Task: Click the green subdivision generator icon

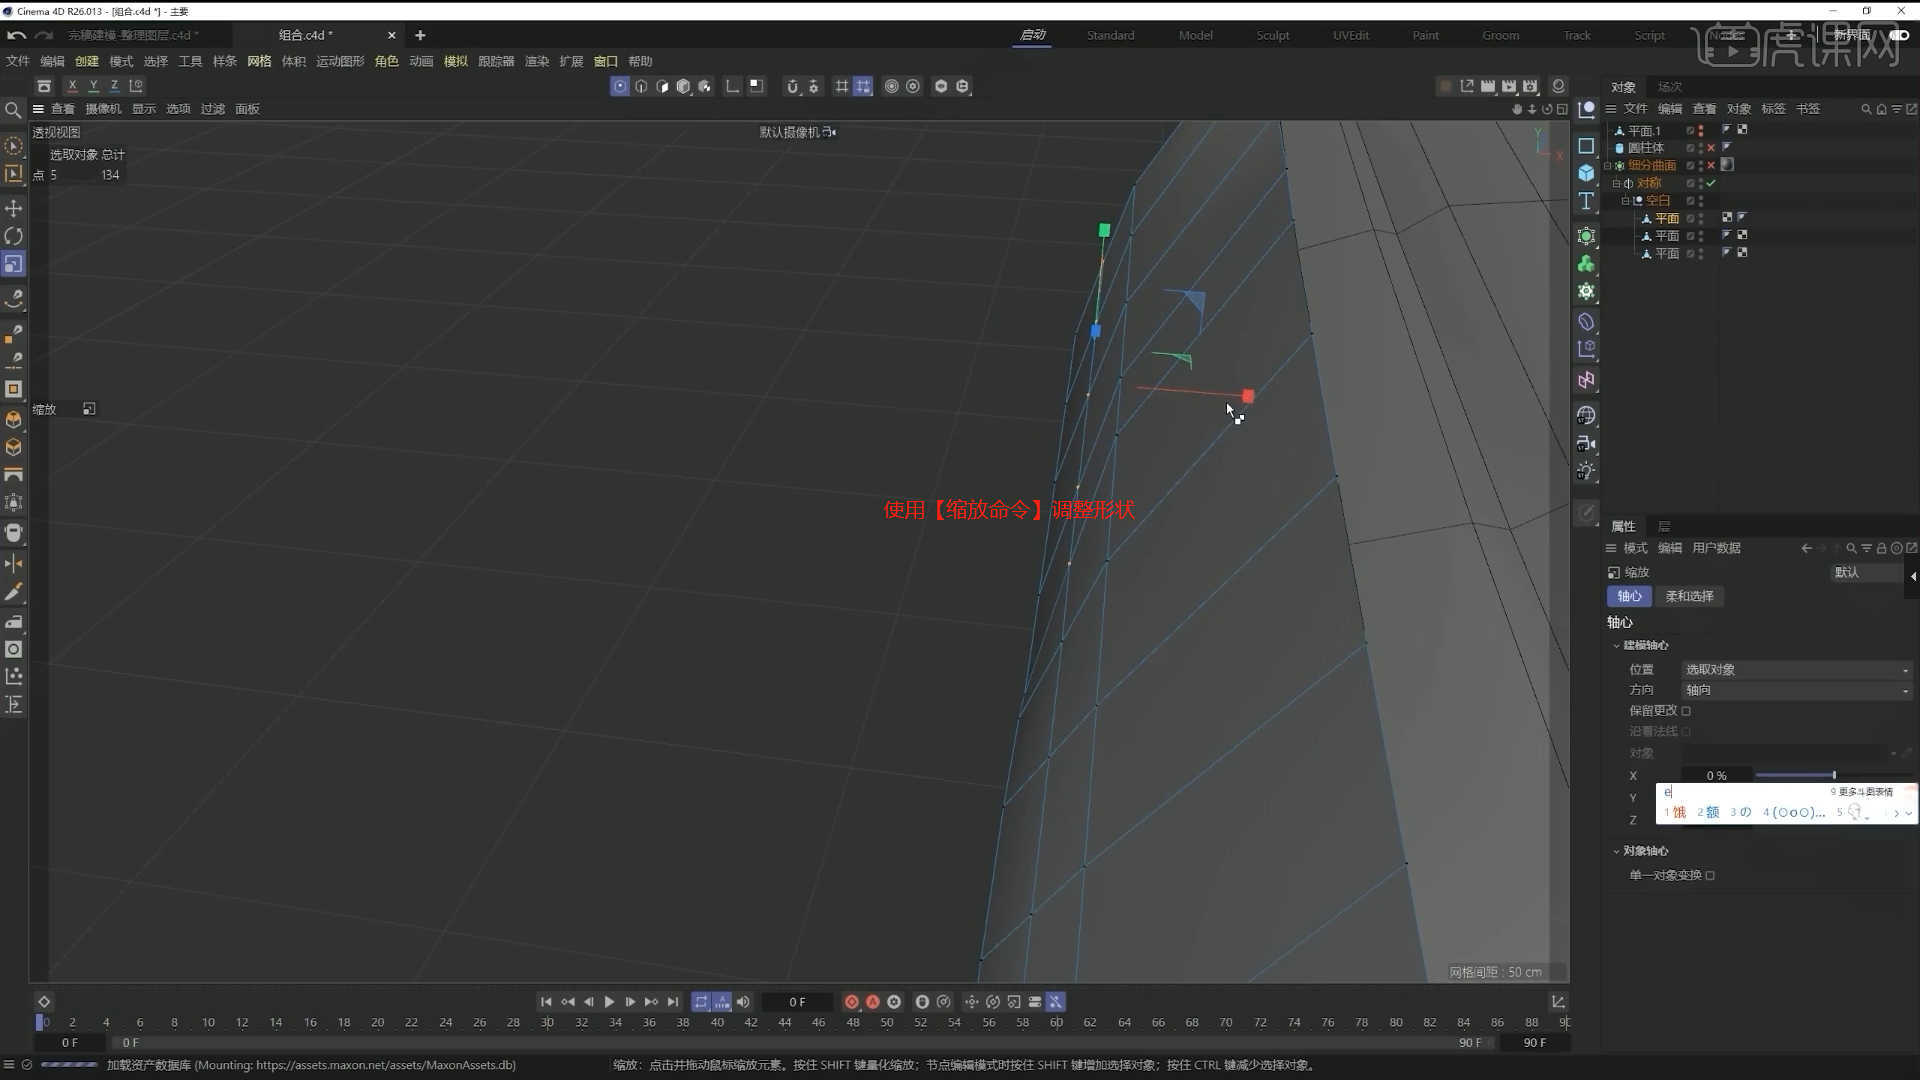Action: tap(1586, 236)
